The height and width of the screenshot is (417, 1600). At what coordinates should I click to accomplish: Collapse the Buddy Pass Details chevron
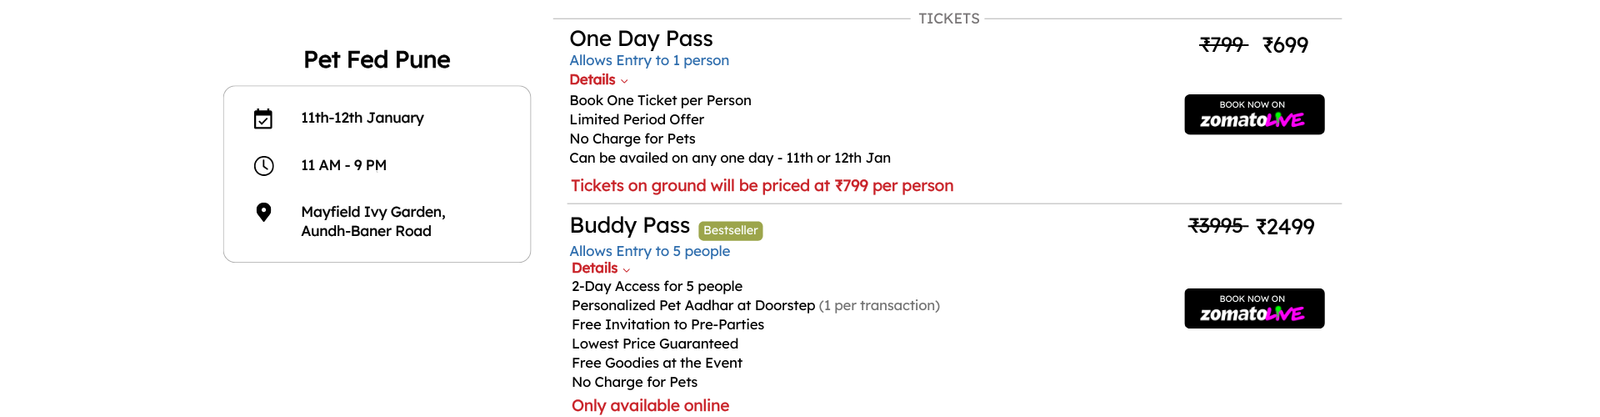626,270
